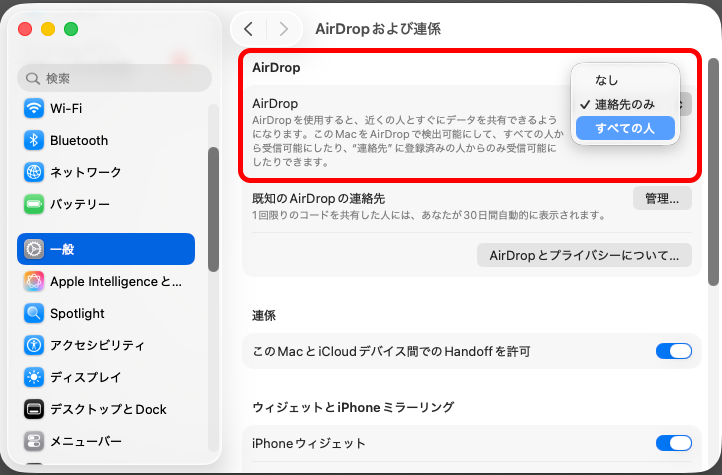Choose 連絡先のみ in AirDrop menu
This screenshot has height=475, width=722.
[x=625, y=104]
